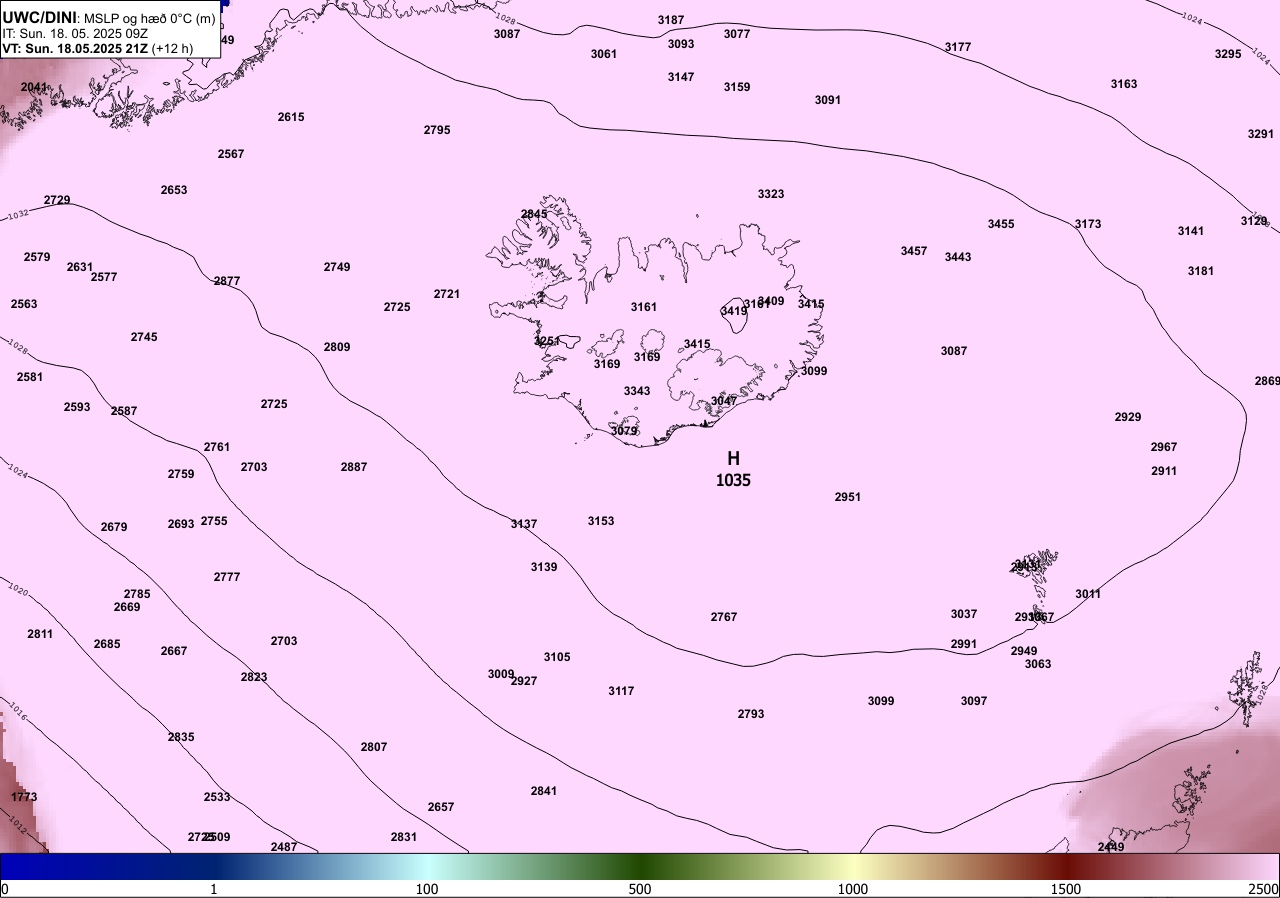Click the 1020 isobar label

pos(17,590)
